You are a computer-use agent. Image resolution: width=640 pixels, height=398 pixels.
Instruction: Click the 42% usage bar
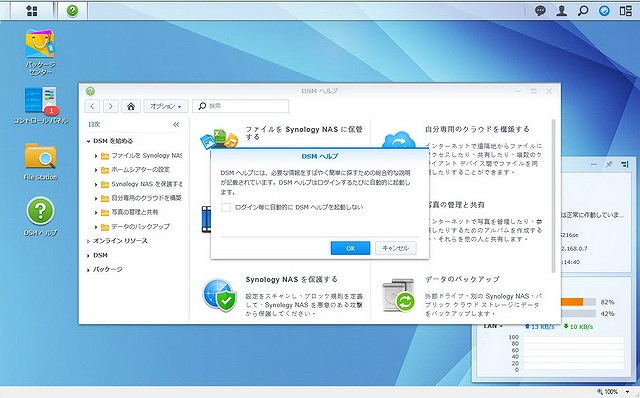[578, 314]
